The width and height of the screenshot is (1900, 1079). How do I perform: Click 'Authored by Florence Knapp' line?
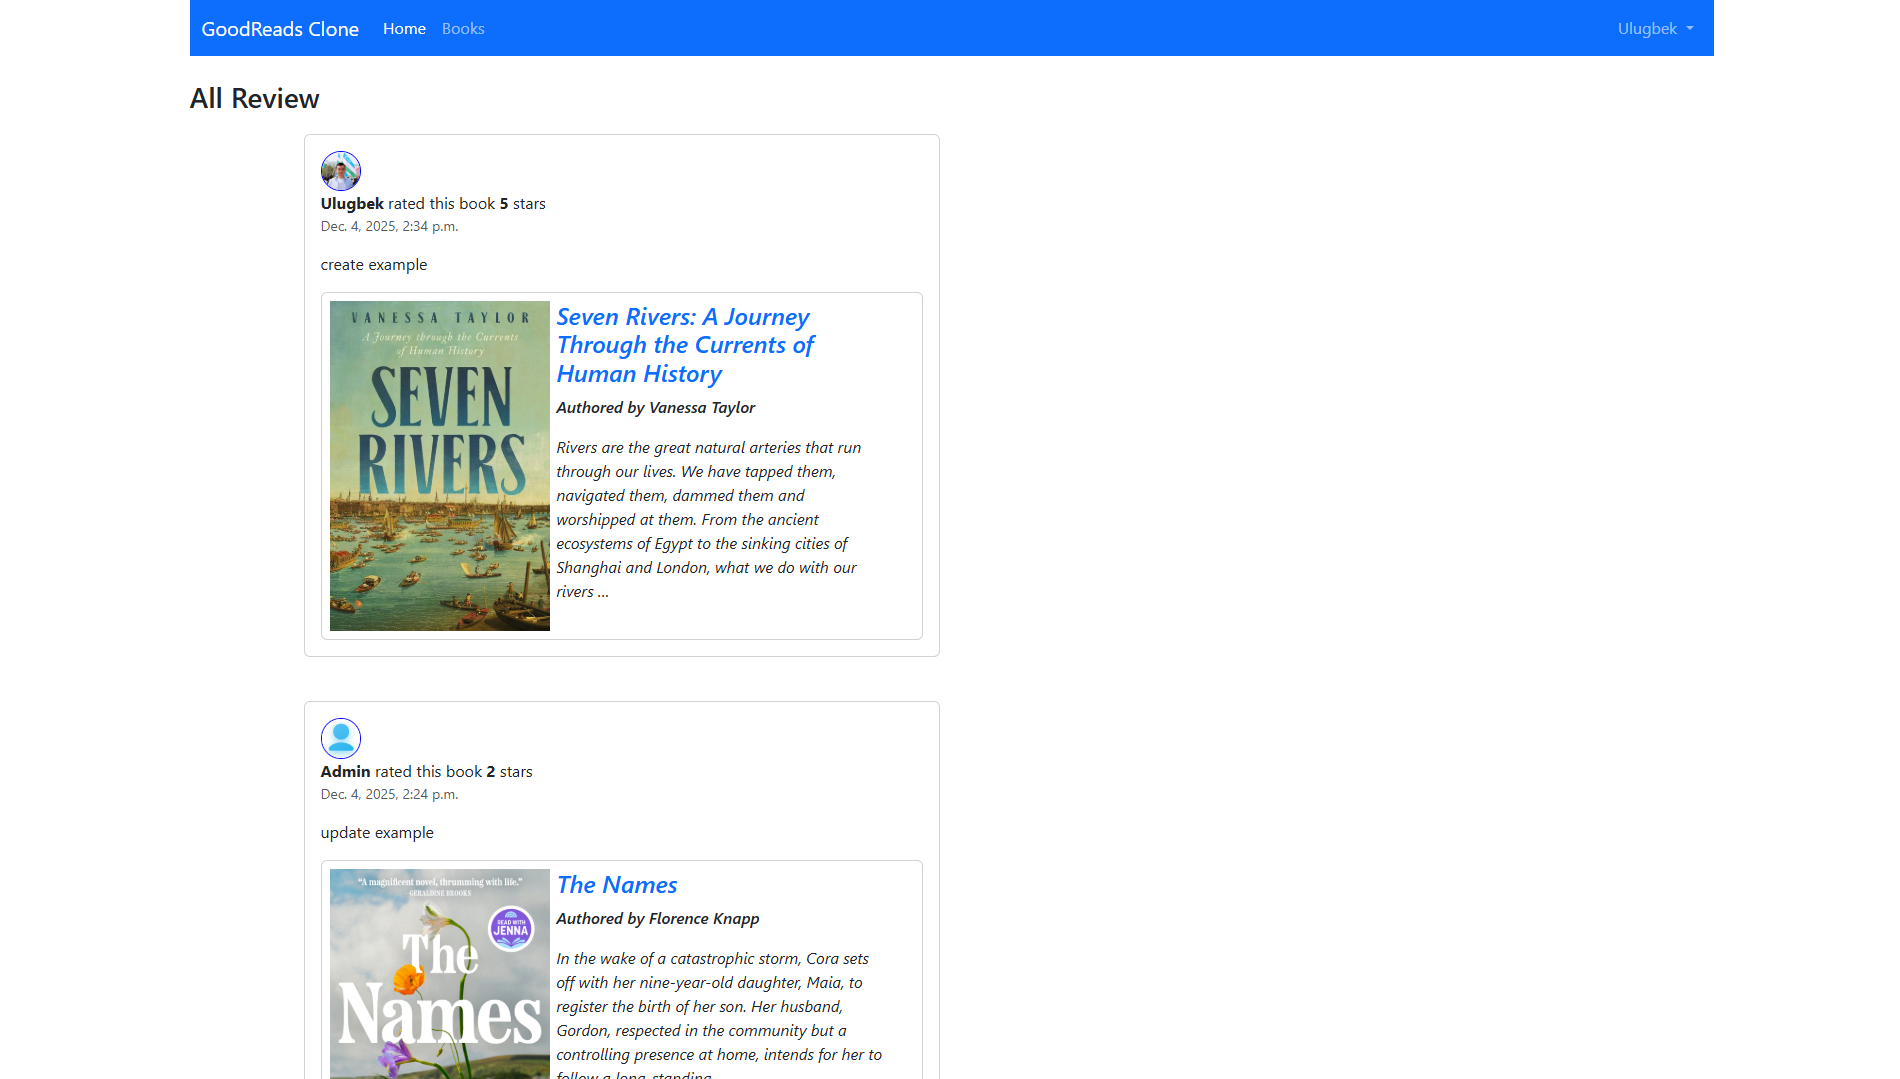(658, 919)
